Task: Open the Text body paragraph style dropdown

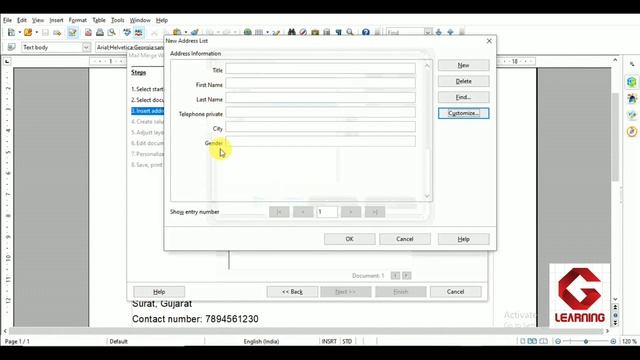Action: point(86,47)
